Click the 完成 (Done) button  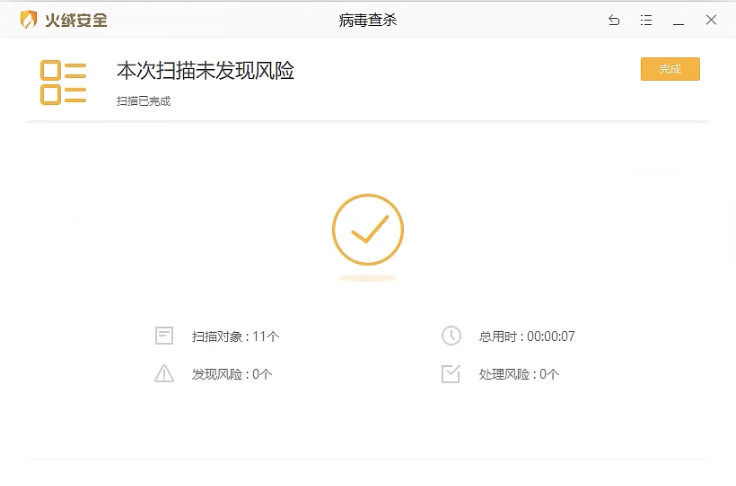point(670,69)
